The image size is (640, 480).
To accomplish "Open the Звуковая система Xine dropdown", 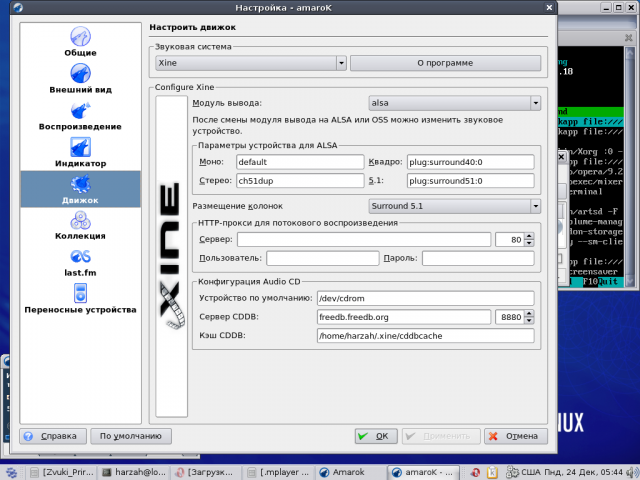I will coord(251,63).
